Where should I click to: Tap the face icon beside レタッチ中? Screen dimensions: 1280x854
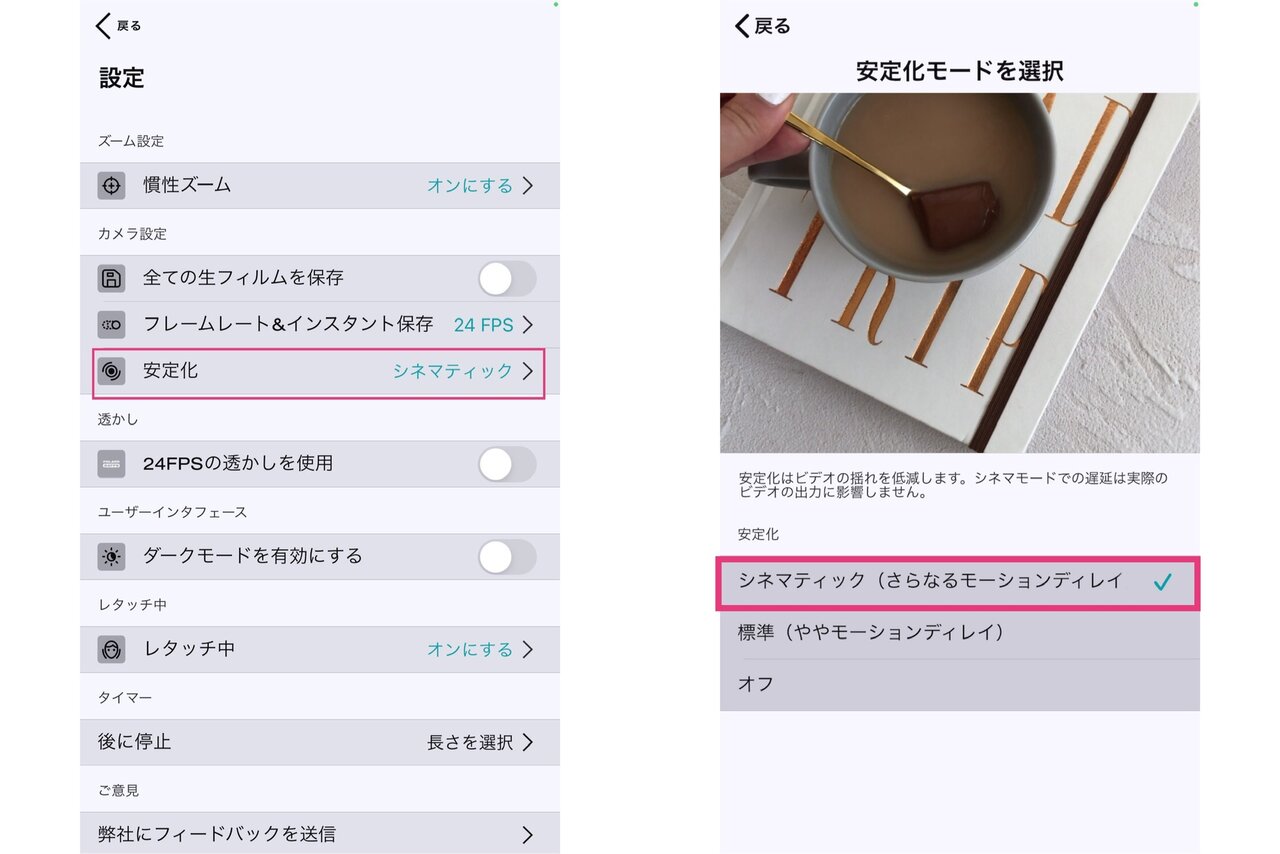pos(111,650)
